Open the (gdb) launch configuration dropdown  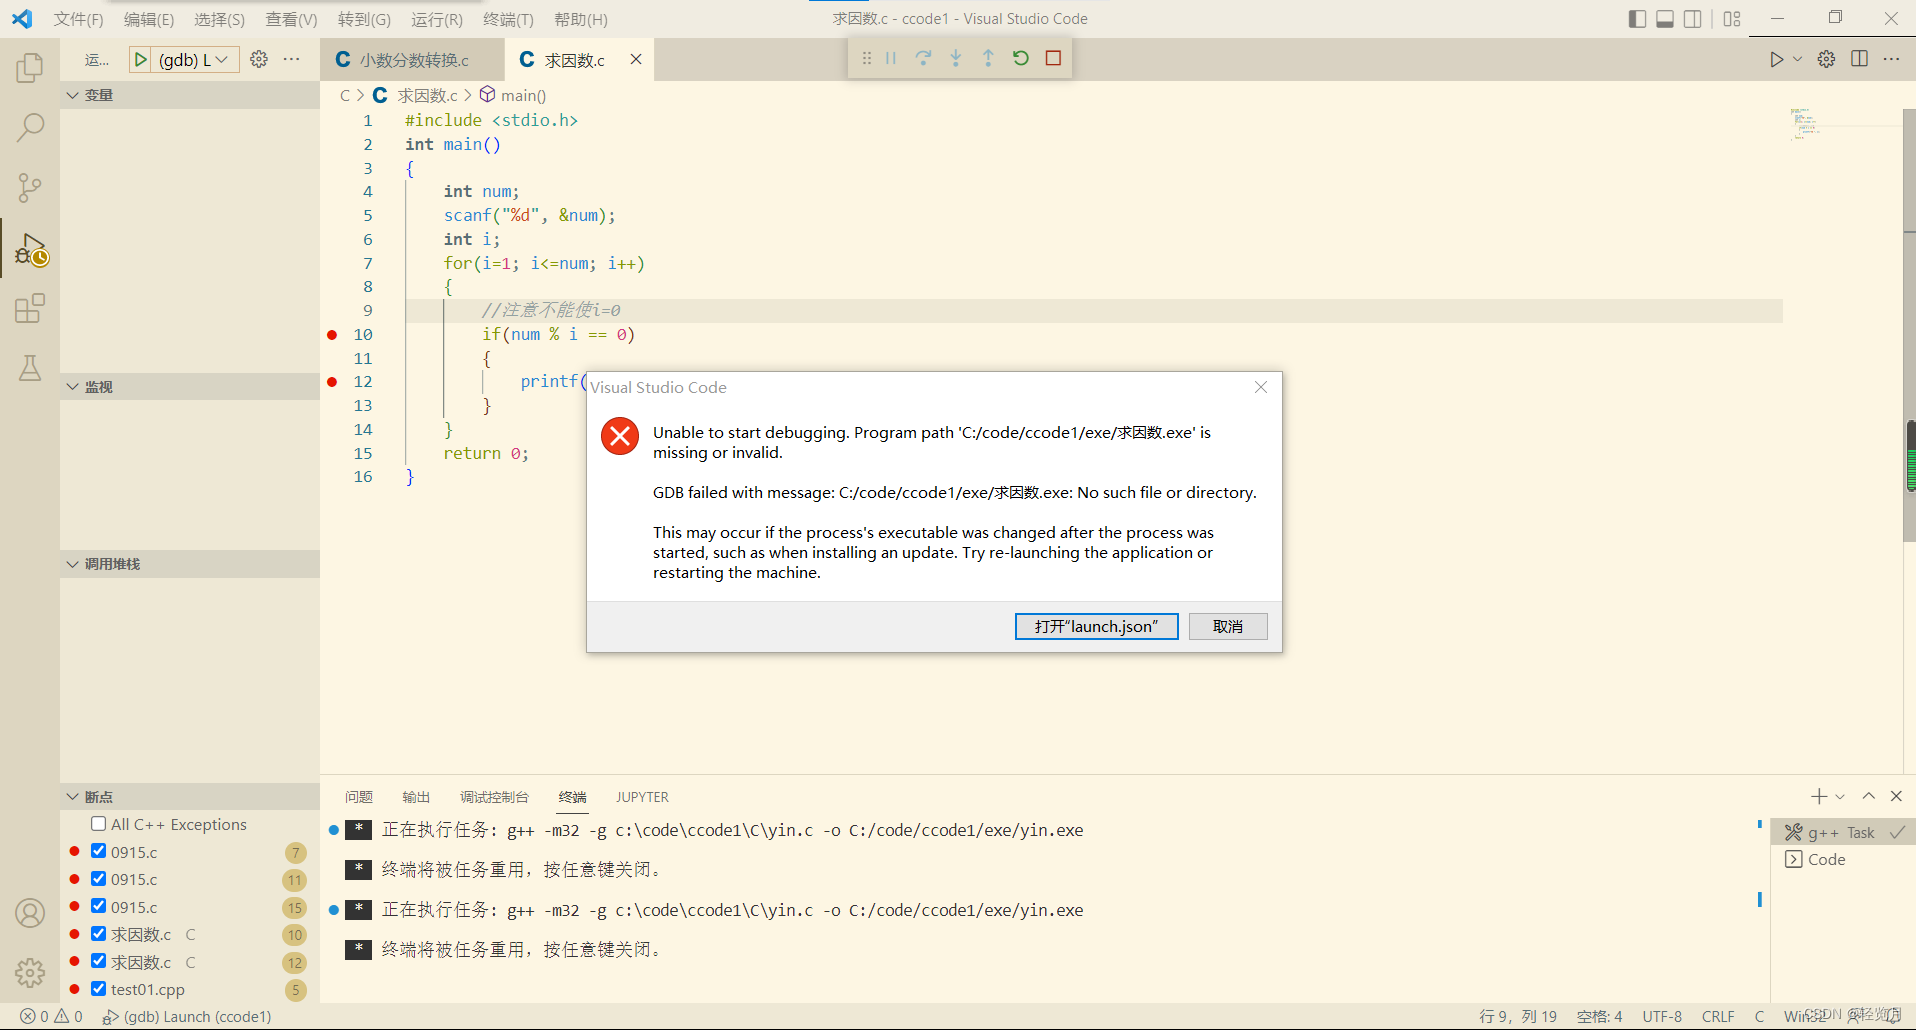click(x=196, y=60)
